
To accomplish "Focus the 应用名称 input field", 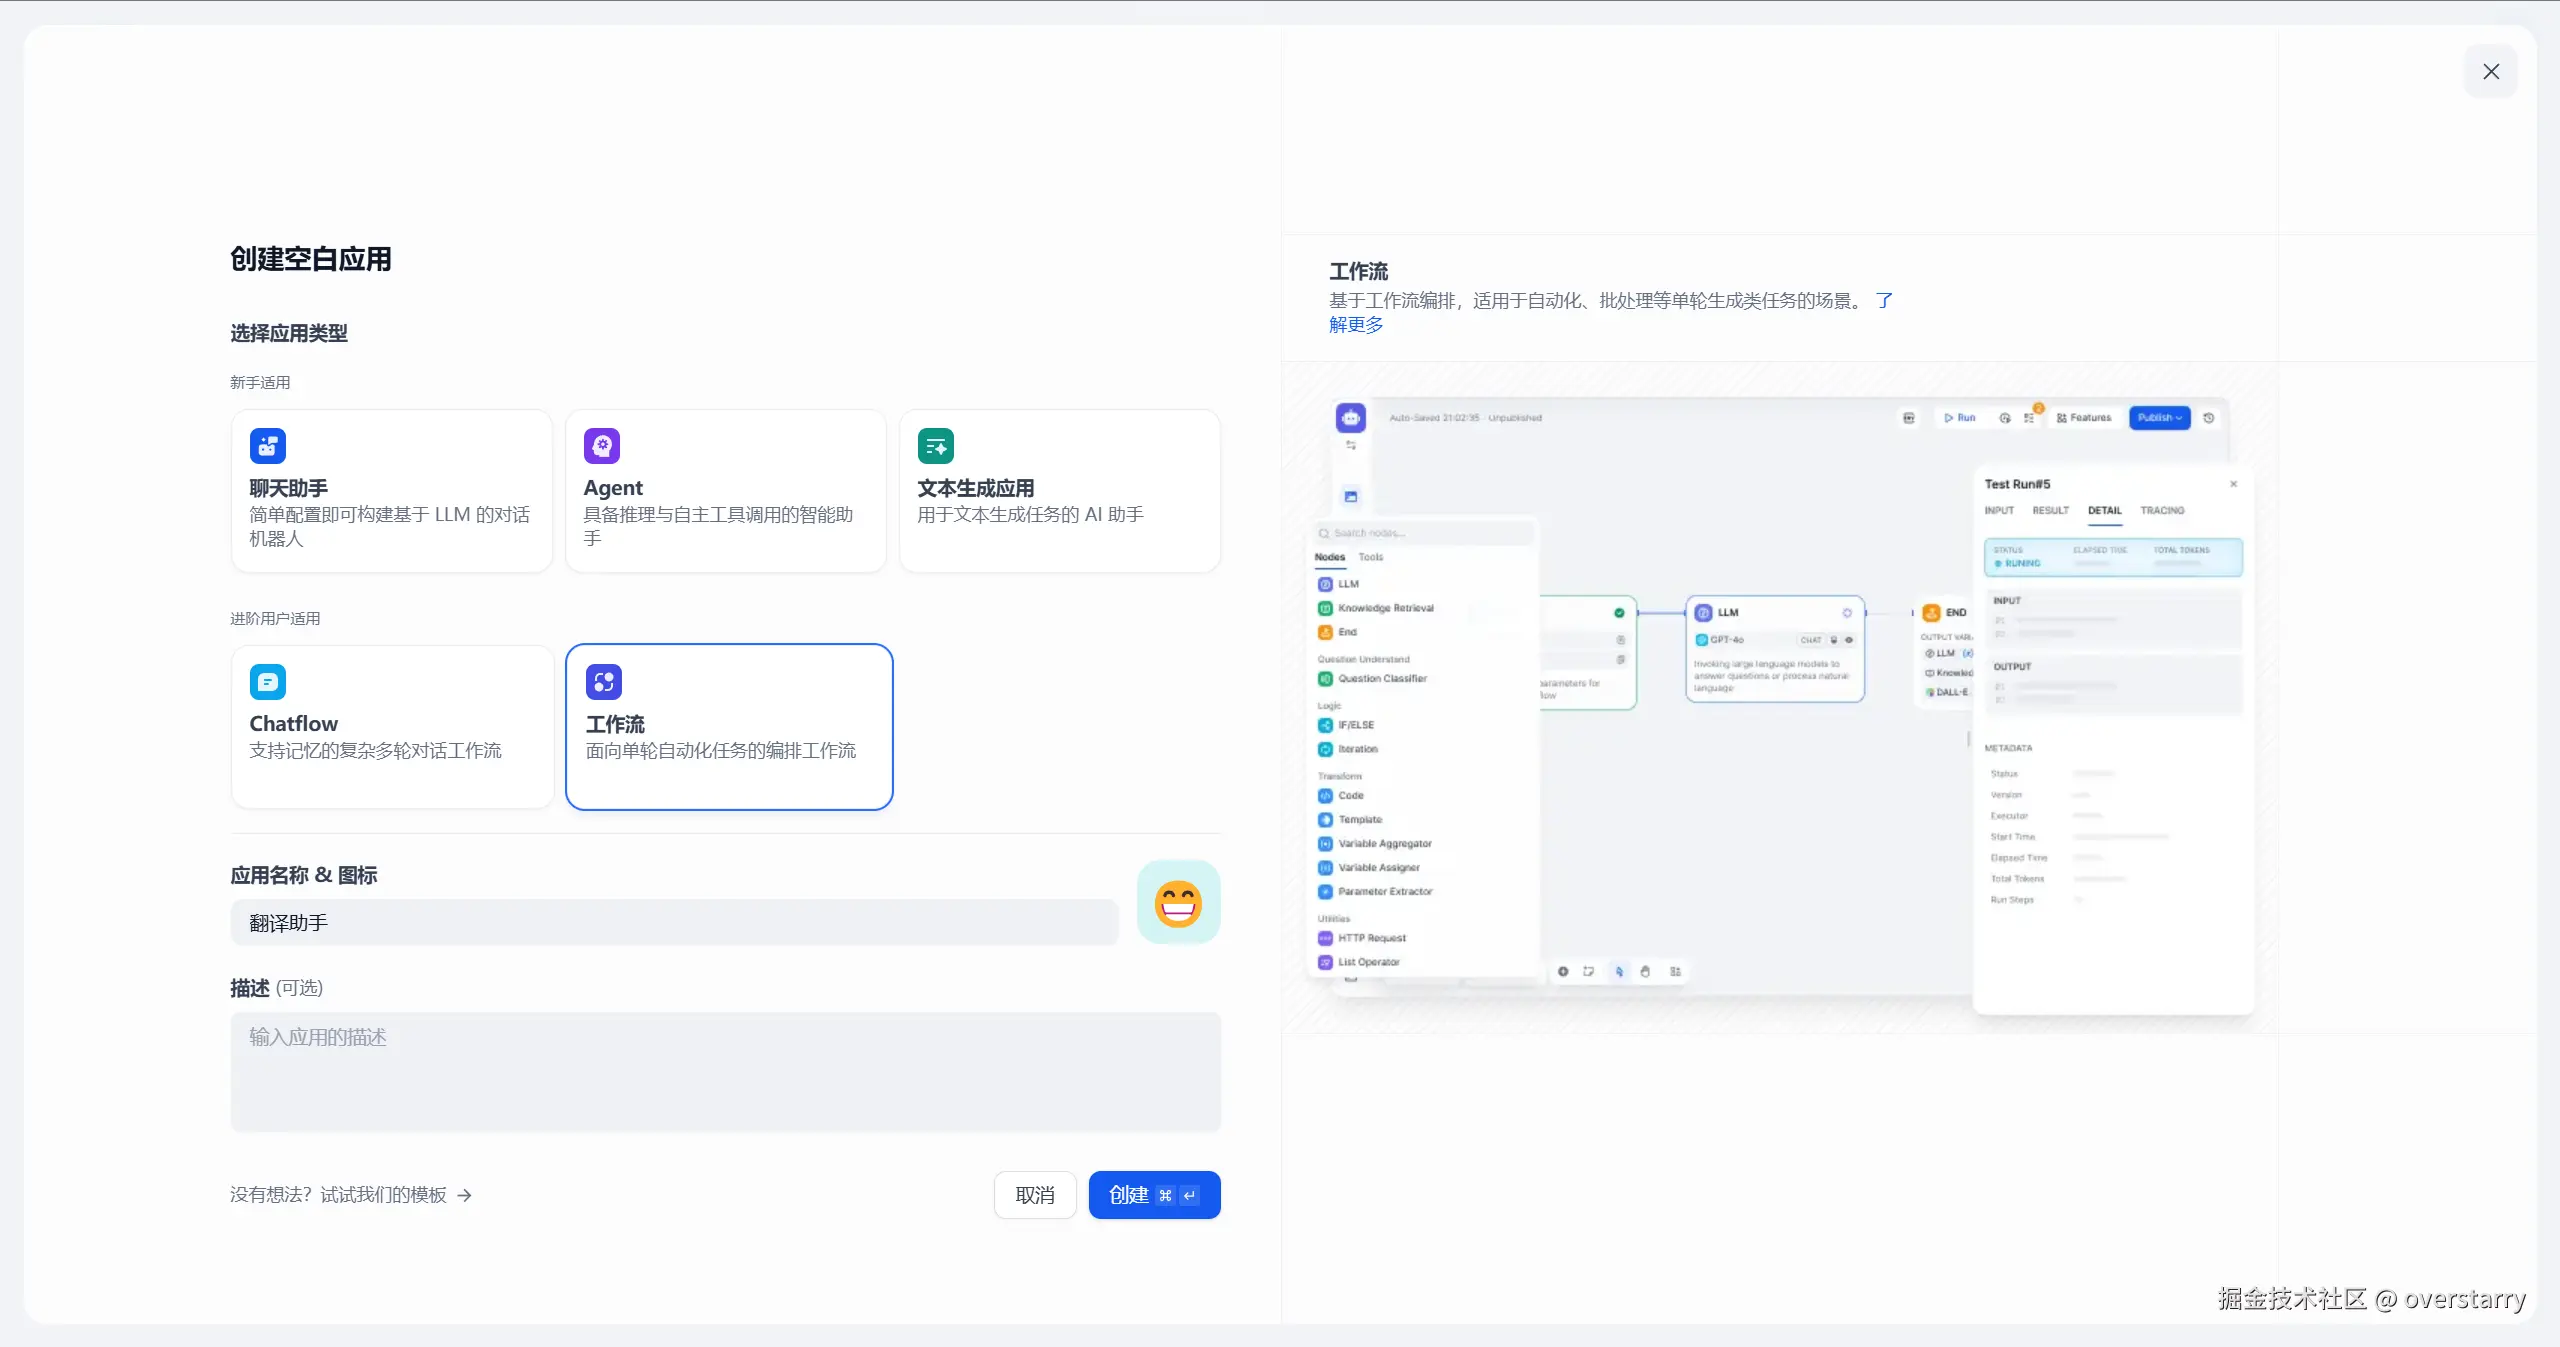I will click(x=673, y=923).
